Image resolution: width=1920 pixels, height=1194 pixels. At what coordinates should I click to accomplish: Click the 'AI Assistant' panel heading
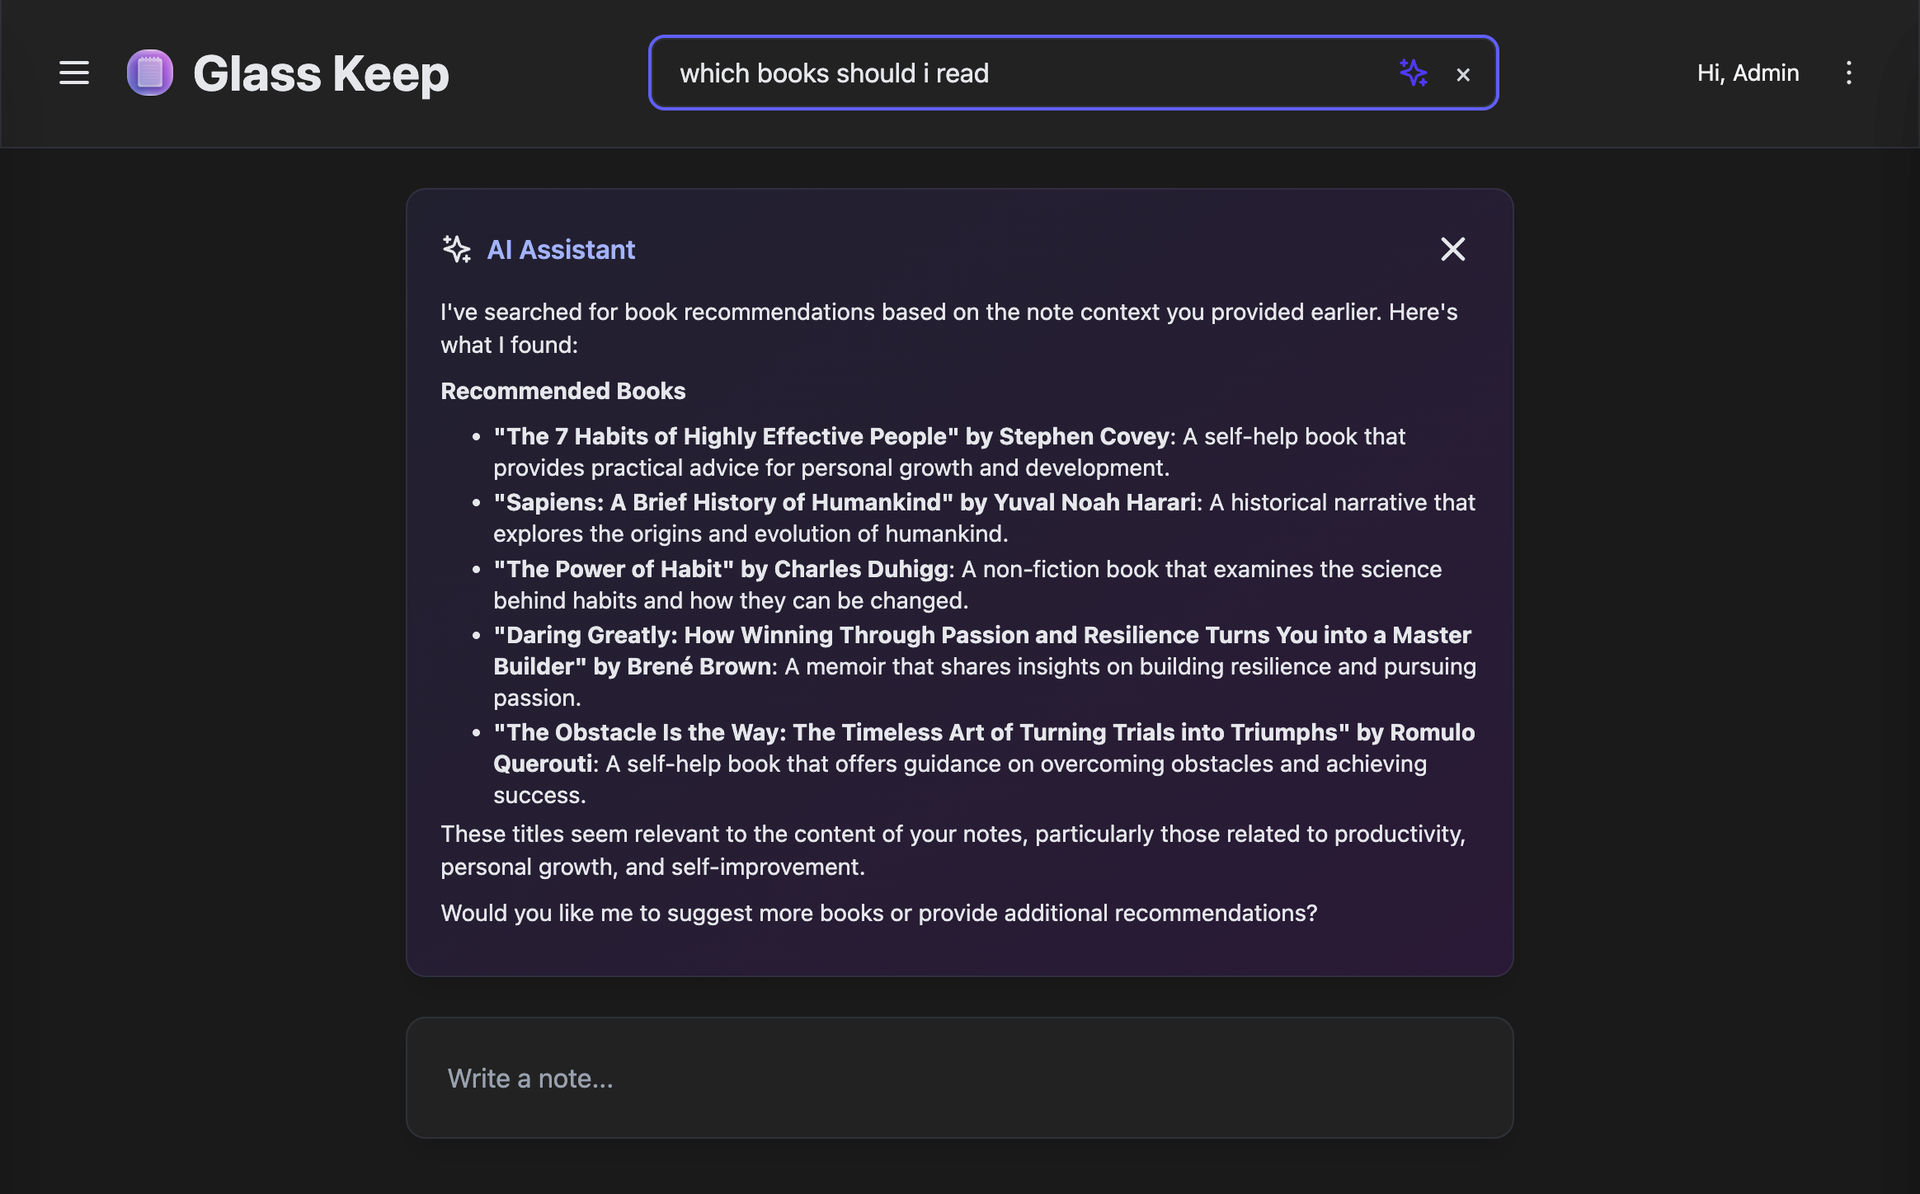(561, 250)
